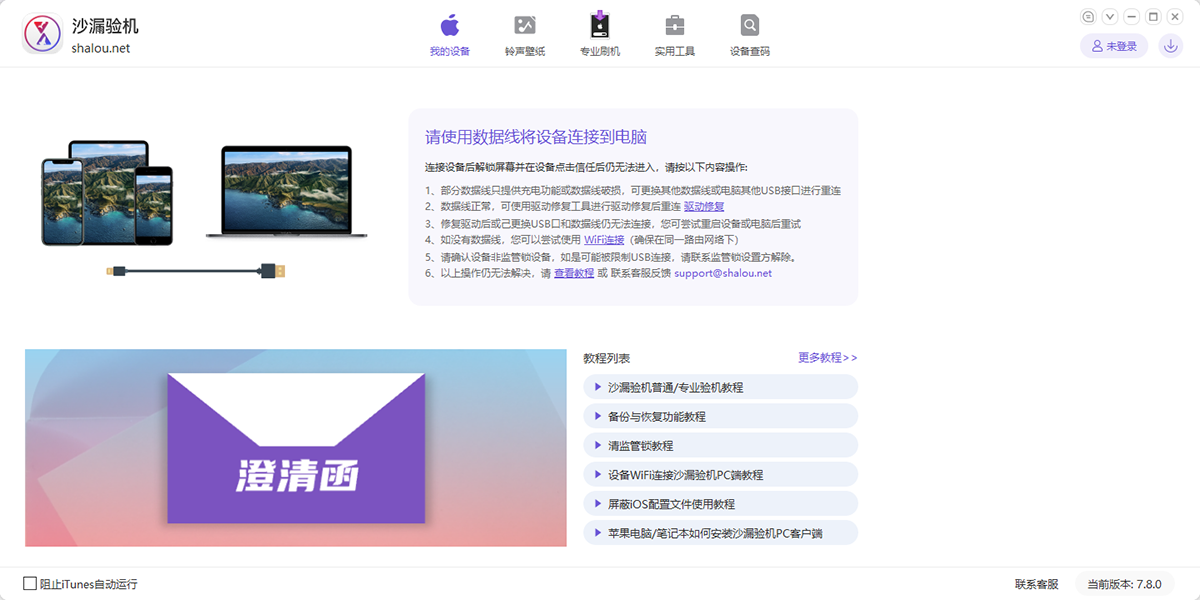
Task: Open the feedback message bubble icon
Action: click(x=1089, y=17)
